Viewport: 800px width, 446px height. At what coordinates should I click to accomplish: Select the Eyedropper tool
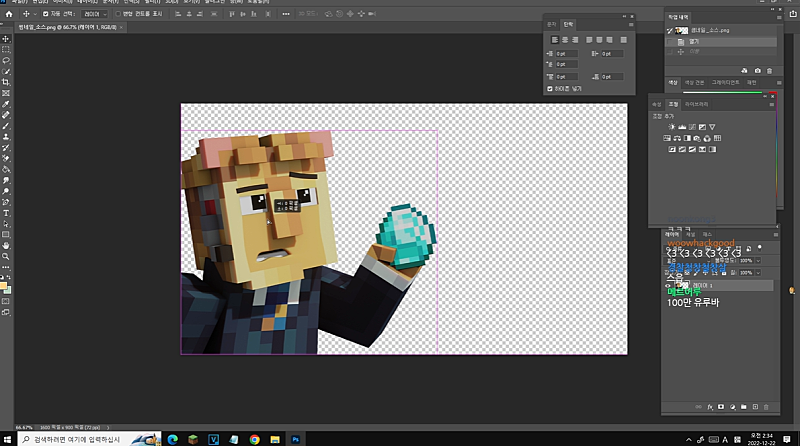[x=6, y=103]
